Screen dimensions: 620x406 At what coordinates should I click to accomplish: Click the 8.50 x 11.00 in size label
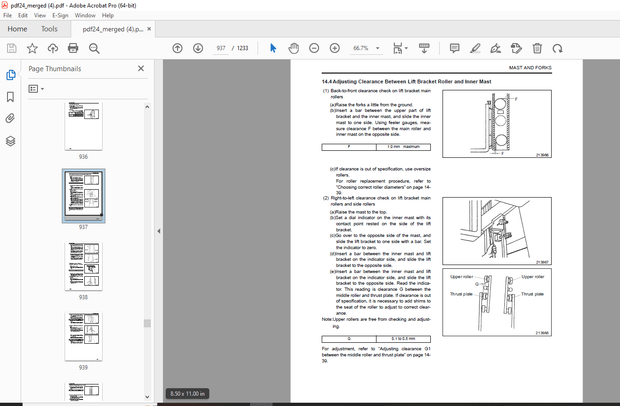[x=187, y=394]
